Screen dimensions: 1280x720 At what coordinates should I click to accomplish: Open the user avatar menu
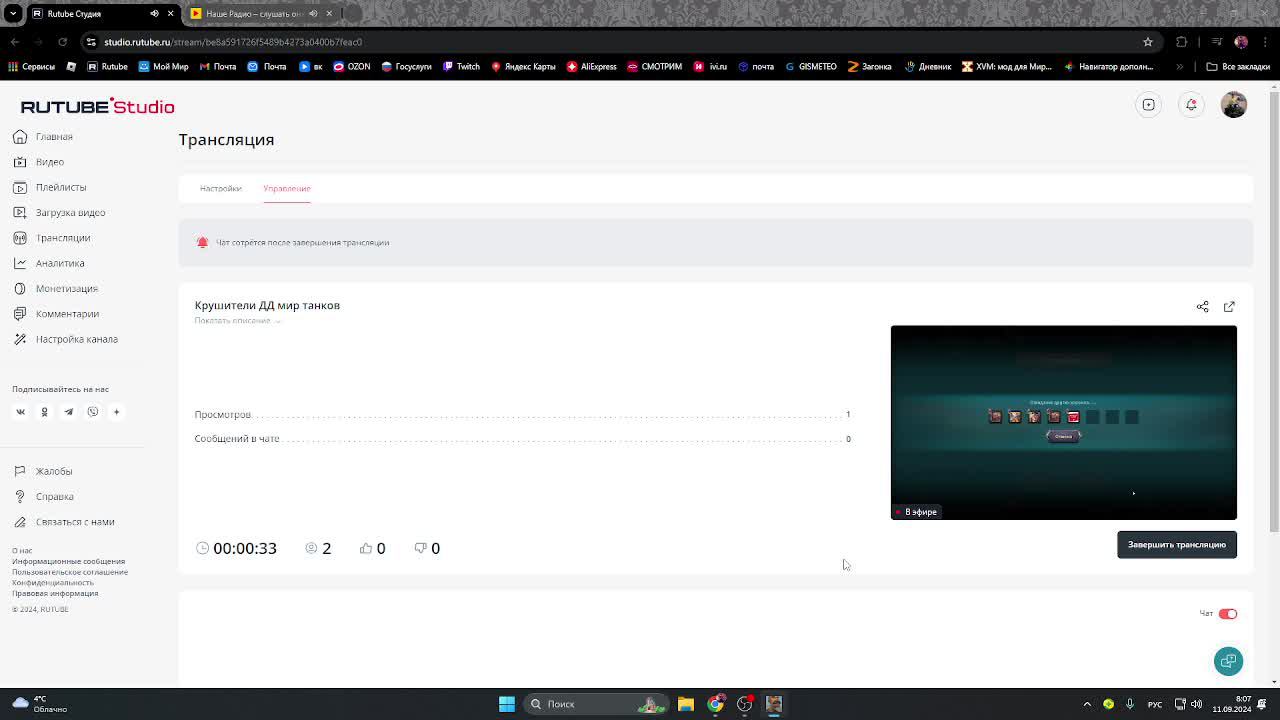click(1234, 105)
